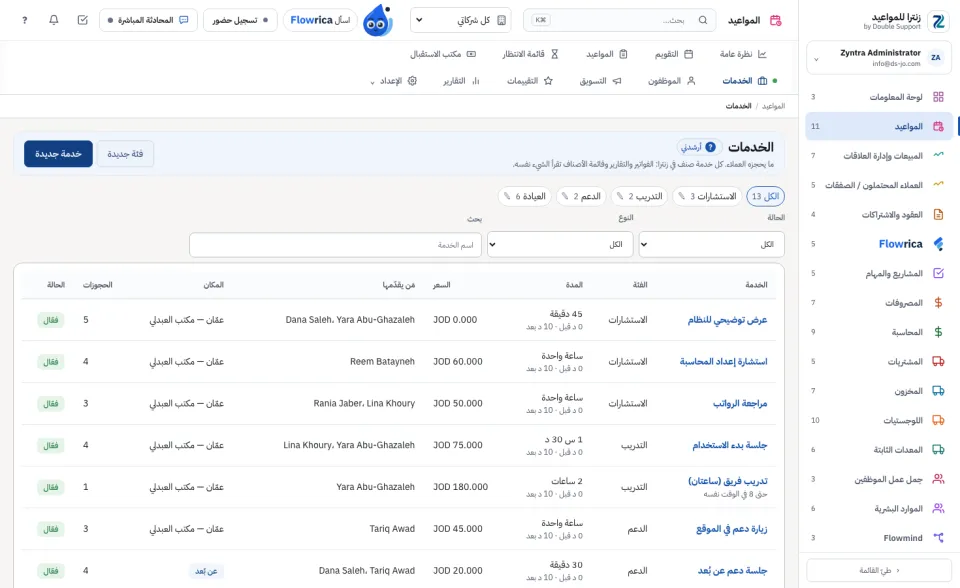Viewport: 960px width, 588px height.
Task: Open لوحة المعلومات dashboard sidebar icon
Action: click(938, 97)
